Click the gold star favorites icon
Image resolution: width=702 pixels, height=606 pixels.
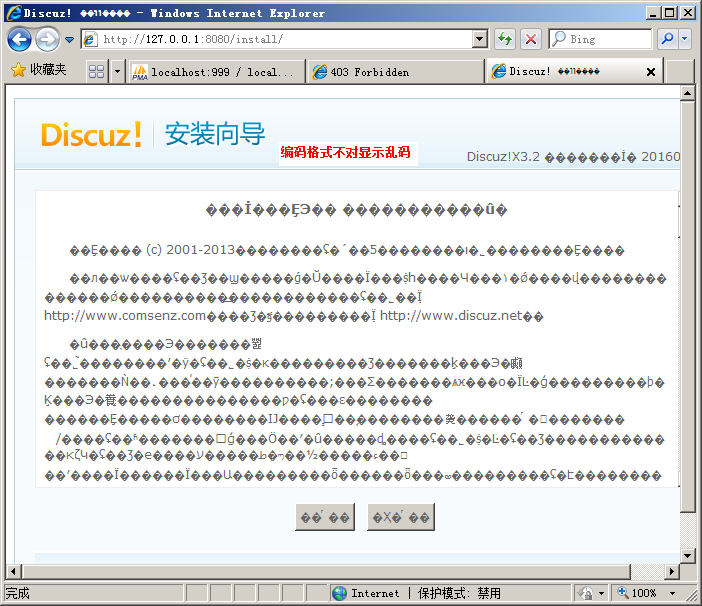[x=18, y=70]
